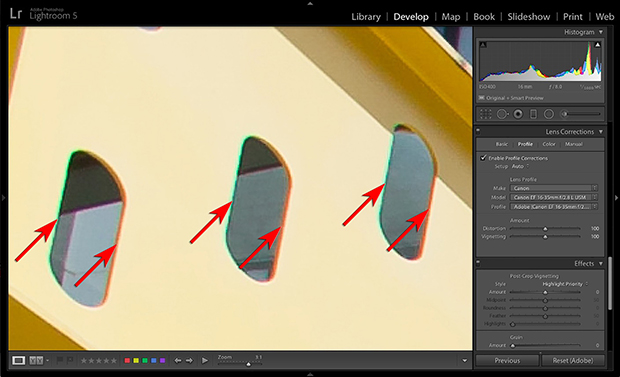Select the Graduated Filter tool

point(533,114)
